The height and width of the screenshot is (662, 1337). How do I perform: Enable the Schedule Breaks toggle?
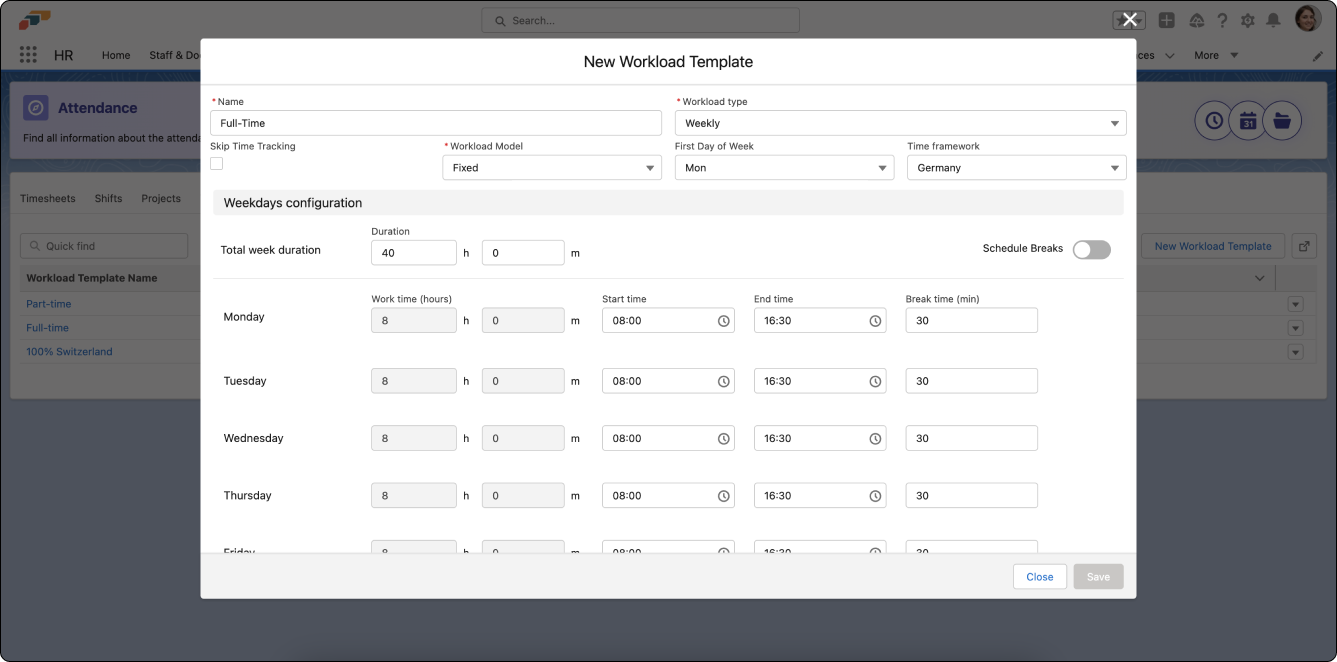[x=1091, y=250]
